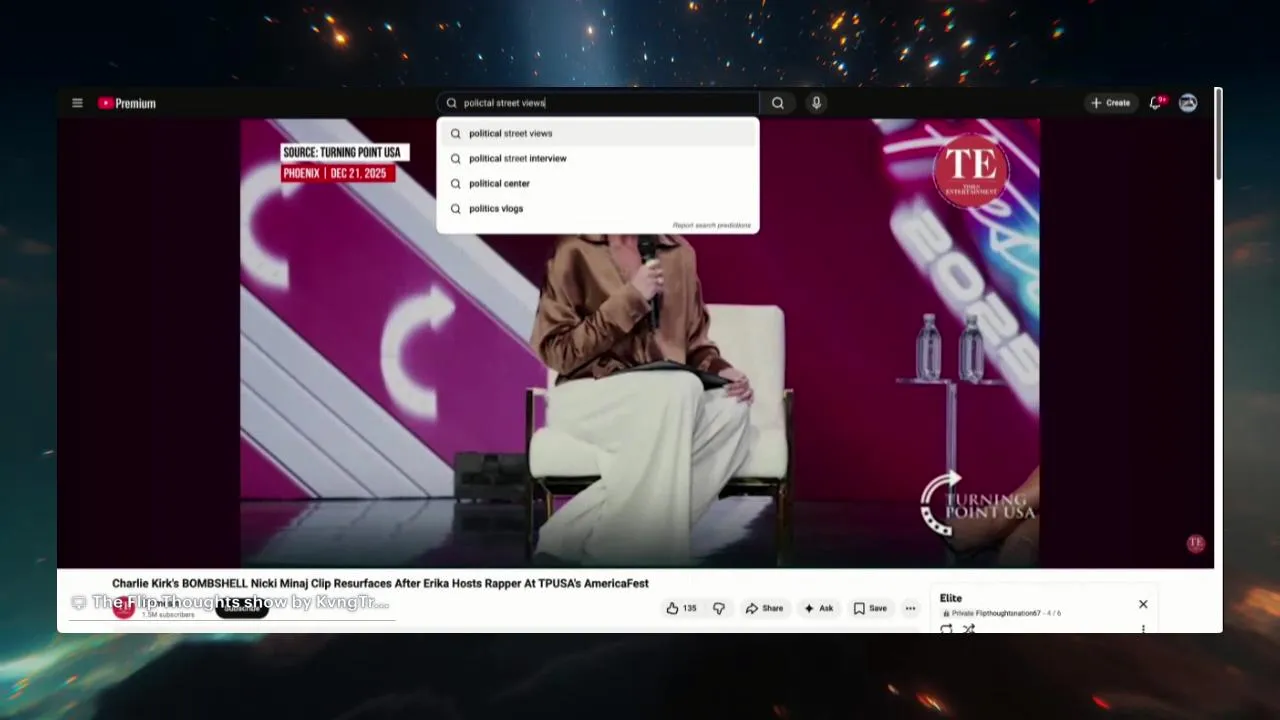1280x720 pixels.
Task: Open the YouTube hamburger guide menu
Action: [77, 103]
